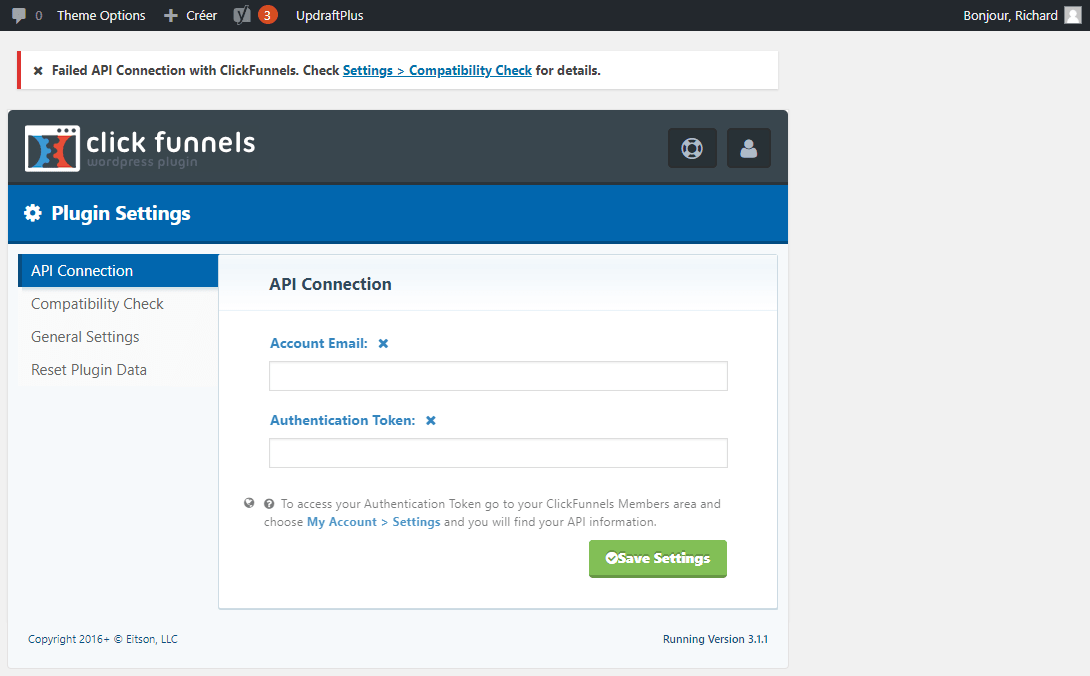Open the Créer menu

pyautogui.click(x=202, y=15)
